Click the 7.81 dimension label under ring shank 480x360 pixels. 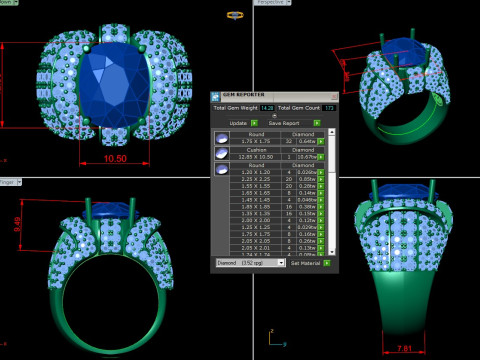[x=404, y=349]
